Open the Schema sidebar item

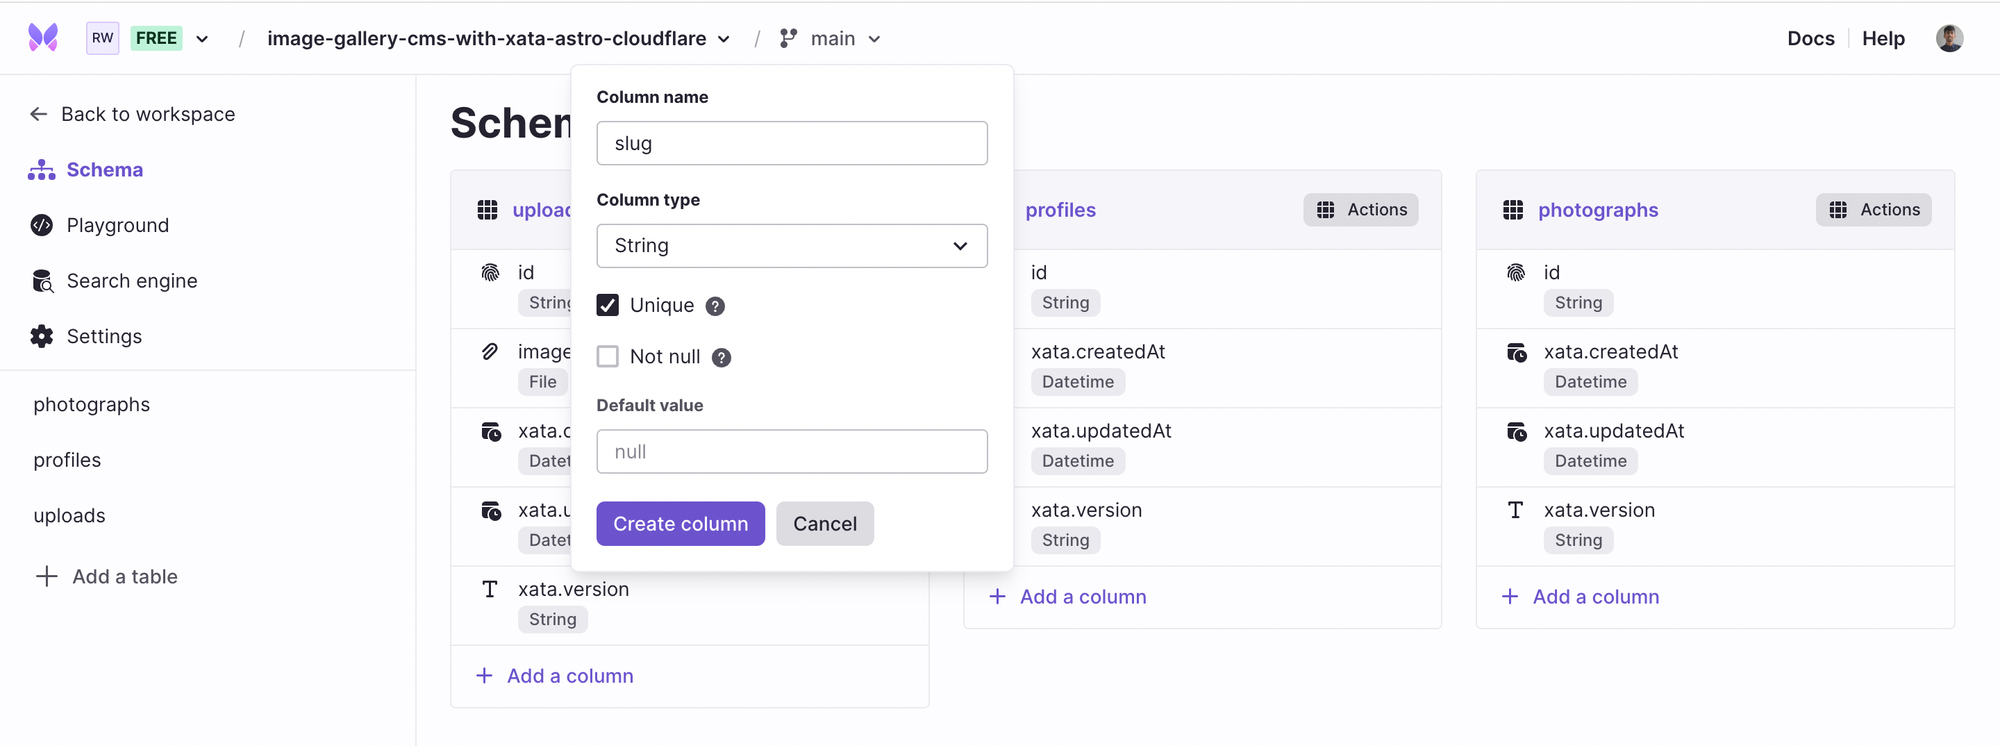pos(104,170)
